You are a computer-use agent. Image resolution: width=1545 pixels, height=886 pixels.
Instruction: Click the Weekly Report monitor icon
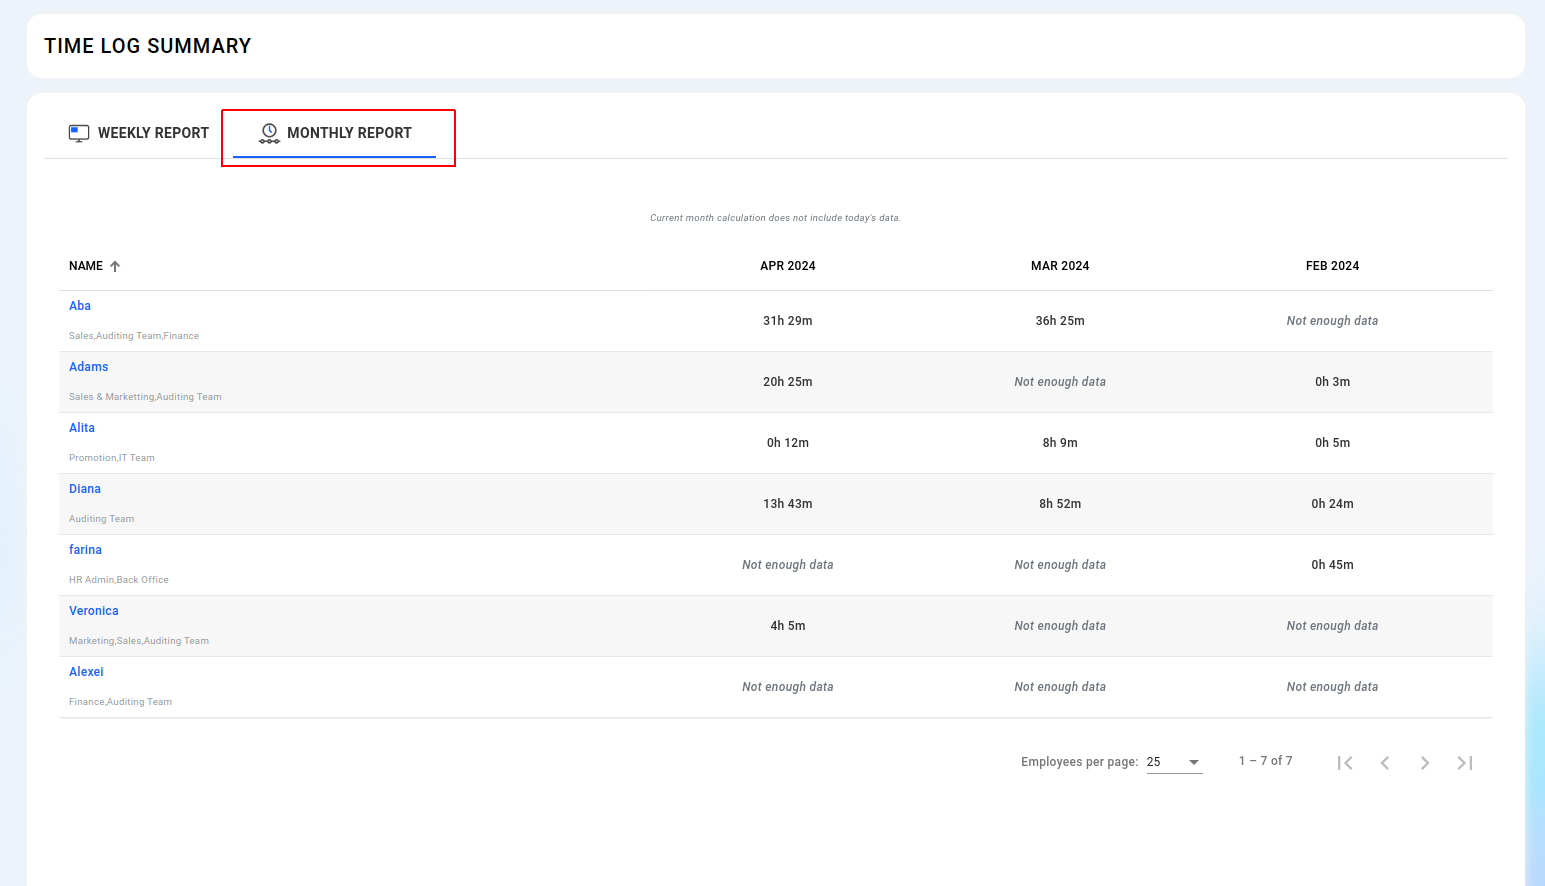78,133
